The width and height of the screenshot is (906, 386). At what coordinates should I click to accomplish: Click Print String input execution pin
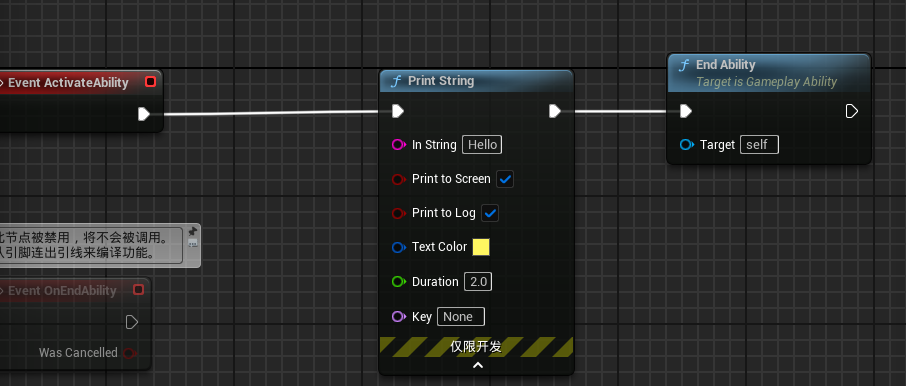(x=398, y=111)
